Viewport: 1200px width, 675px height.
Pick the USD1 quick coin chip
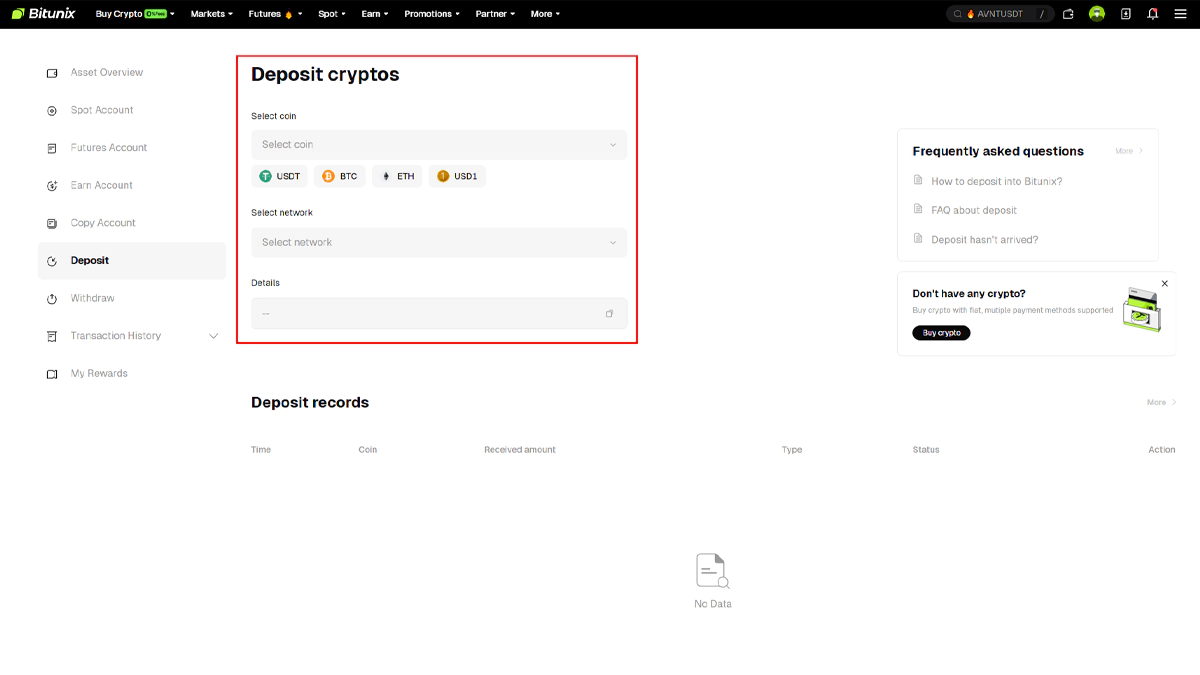(457, 176)
